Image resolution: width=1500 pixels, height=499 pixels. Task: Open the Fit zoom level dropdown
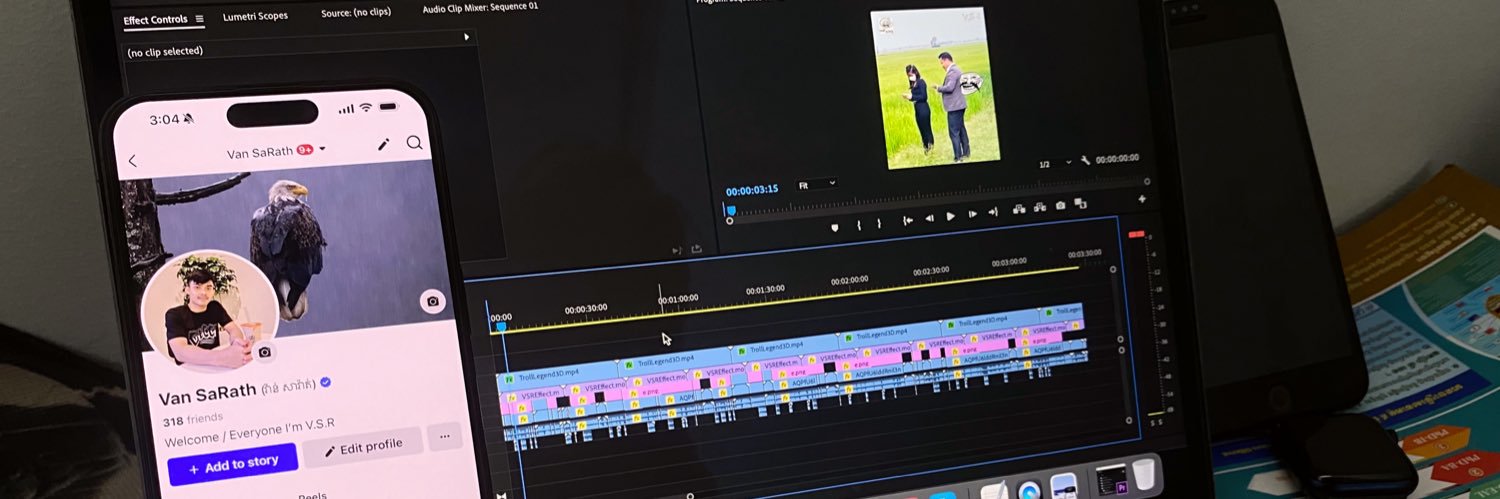(x=817, y=185)
